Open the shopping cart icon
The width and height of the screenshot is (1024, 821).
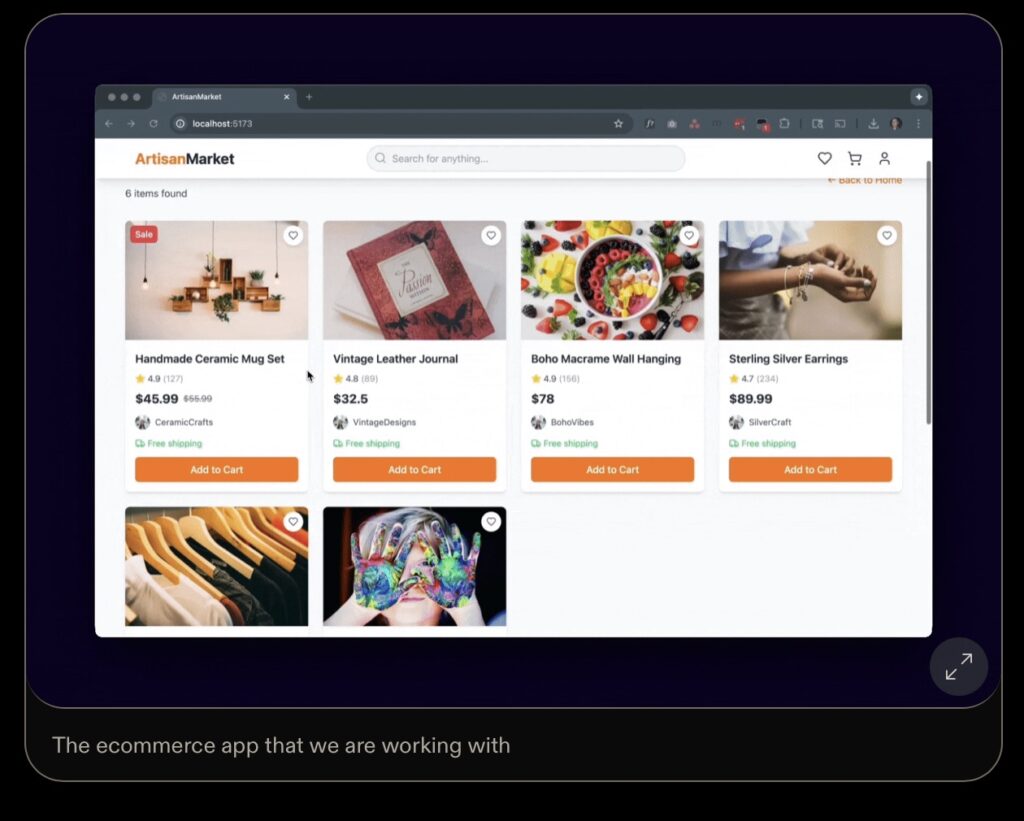tap(854, 159)
